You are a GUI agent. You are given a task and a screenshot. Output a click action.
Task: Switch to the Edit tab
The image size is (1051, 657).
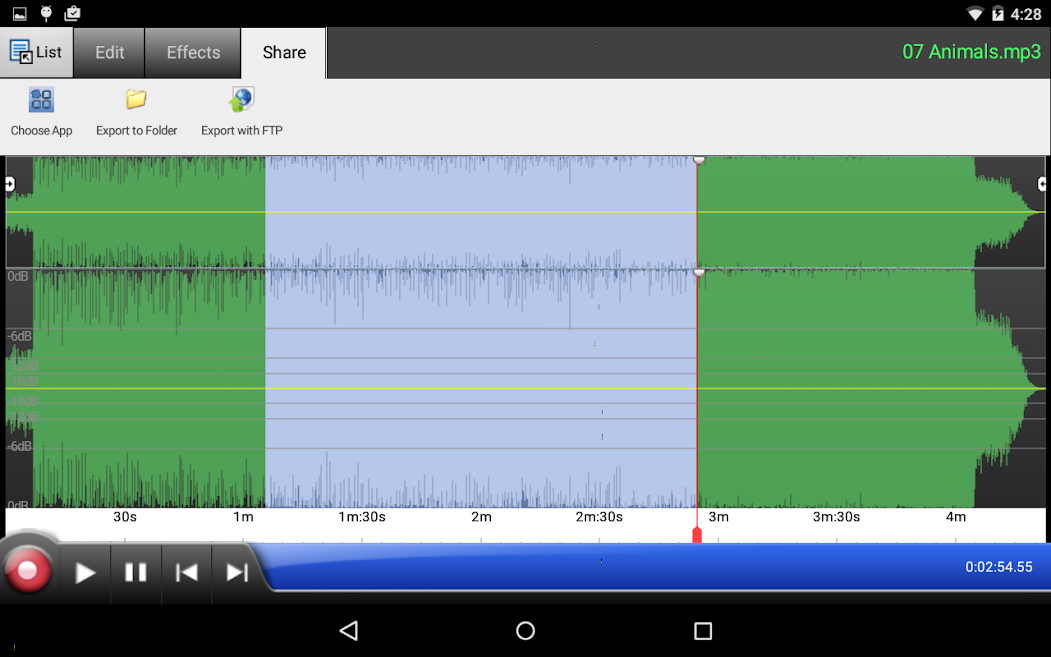coord(108,52)
